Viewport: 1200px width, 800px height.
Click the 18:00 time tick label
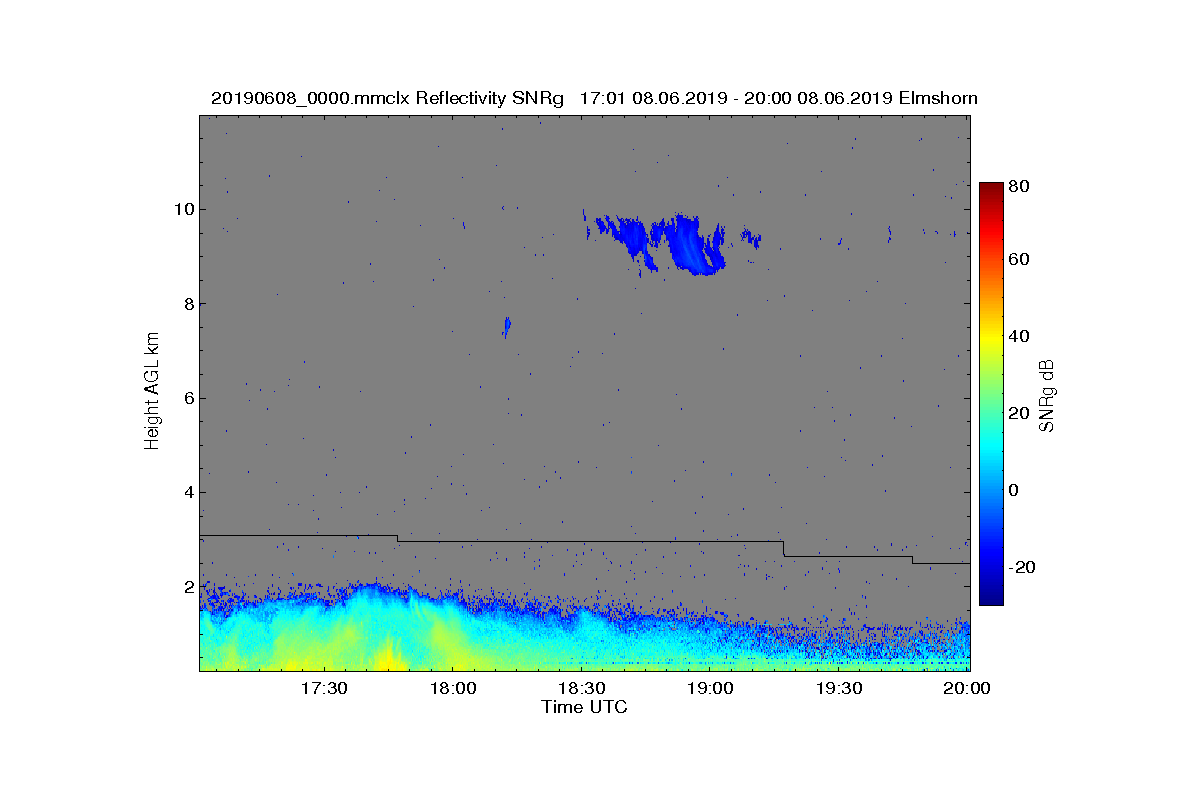click(x=453, y=689)
